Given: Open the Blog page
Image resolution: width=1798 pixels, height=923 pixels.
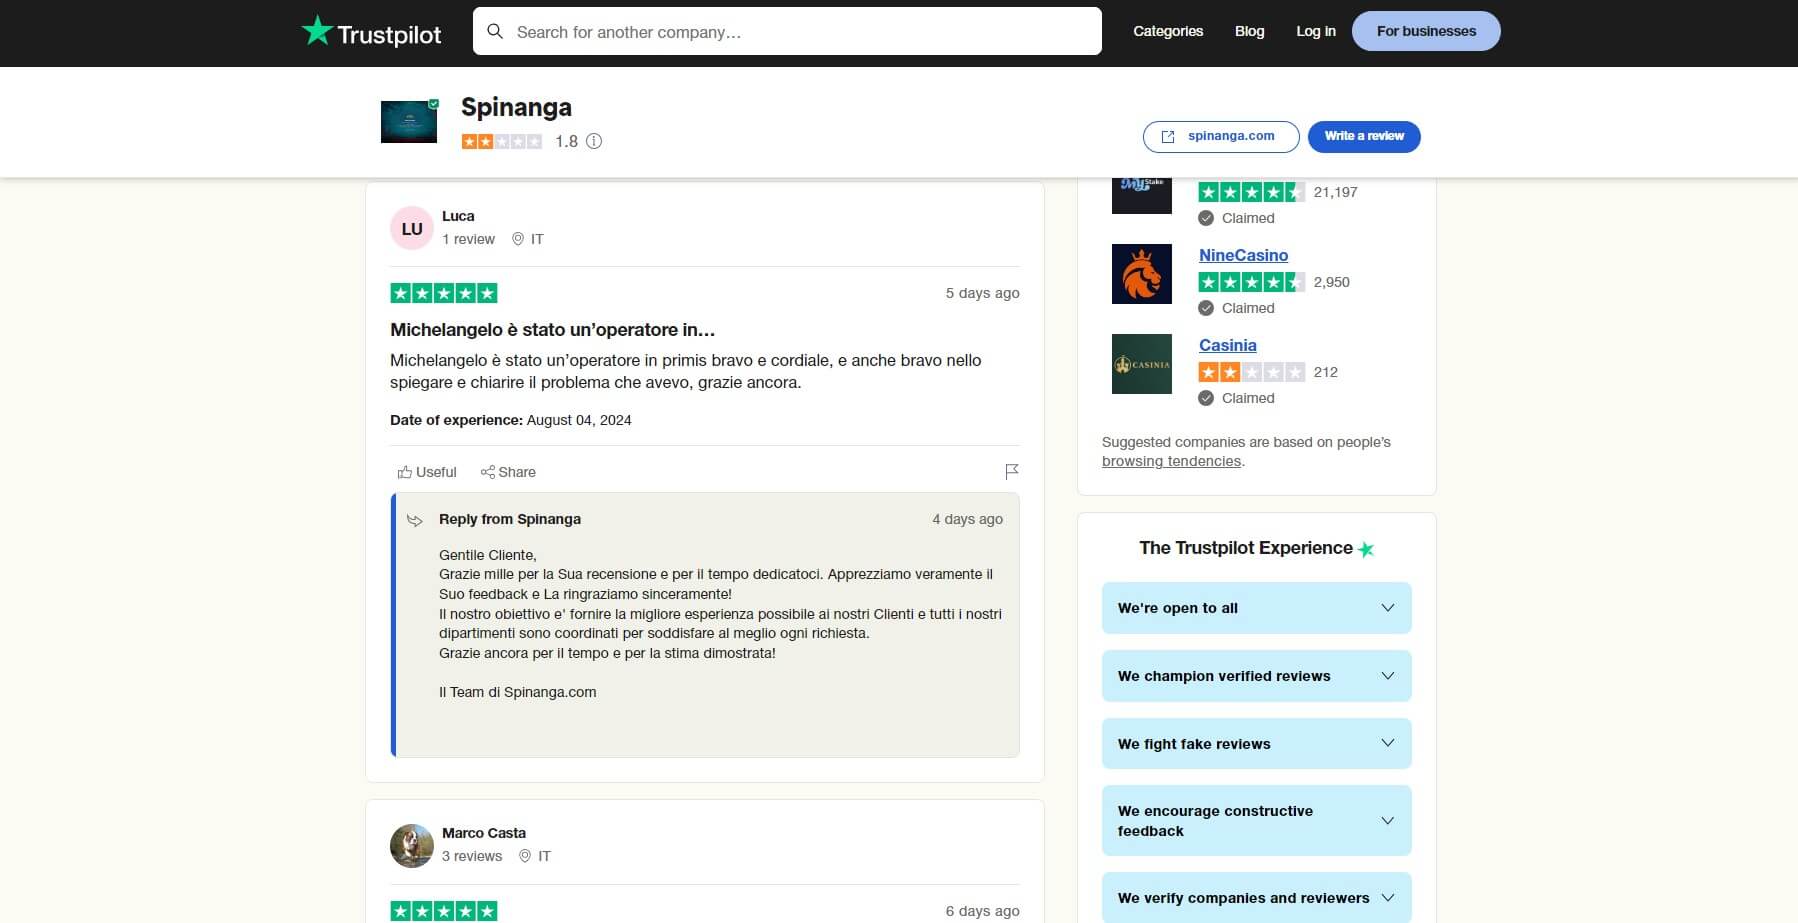Looking at the screenshot, I should click(1249, 31).
